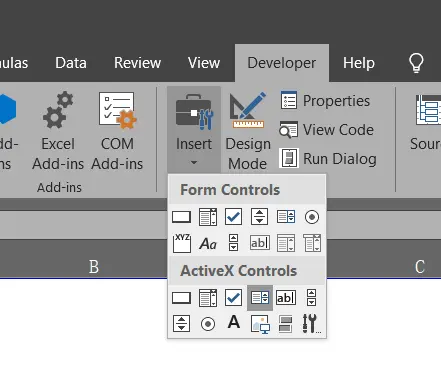Collapse the Insert controls dropdown
Viewport: 441px width, 381px height.
click(x=194, y=128)
